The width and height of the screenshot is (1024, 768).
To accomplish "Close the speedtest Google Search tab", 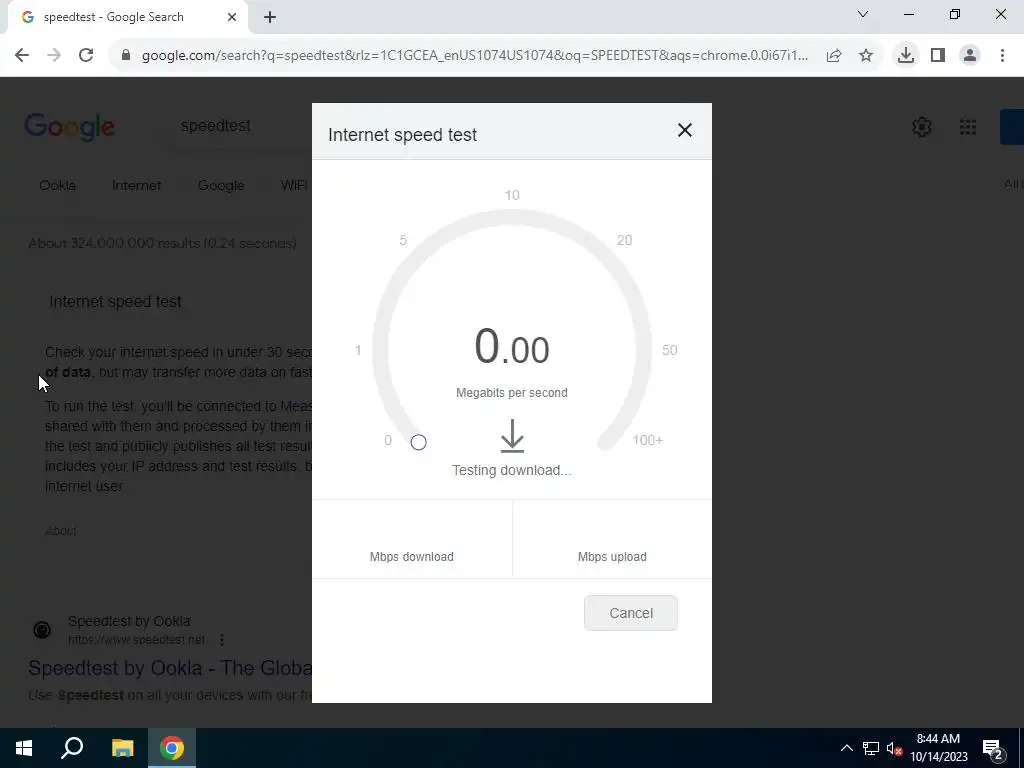I will [232, 18].
